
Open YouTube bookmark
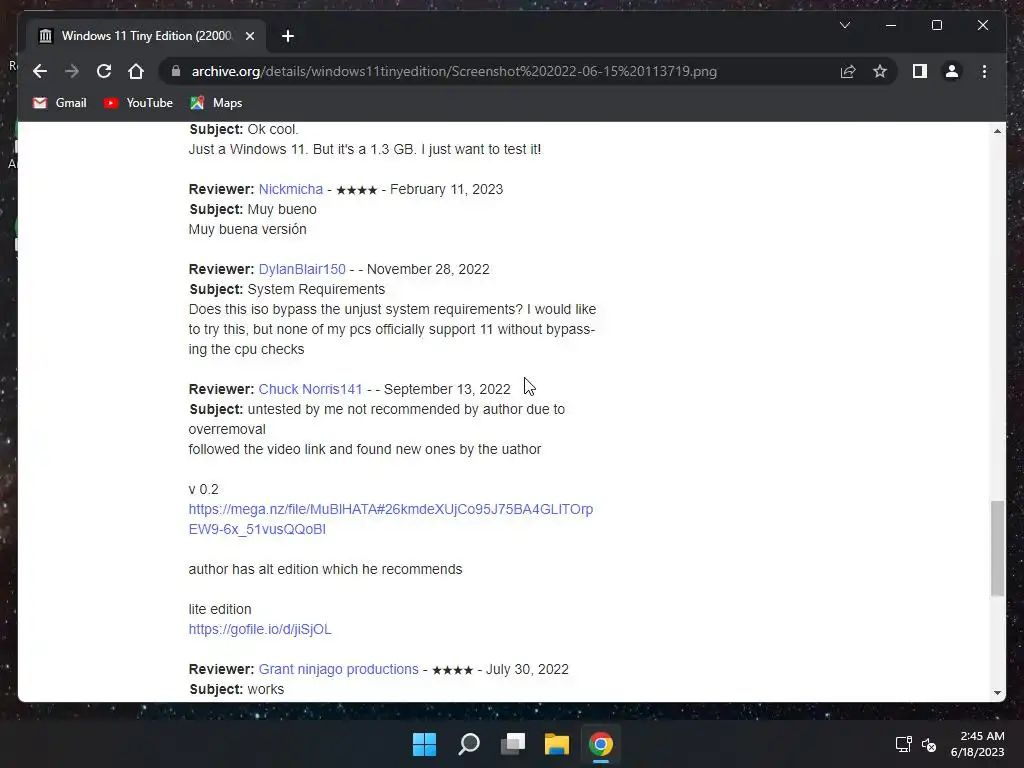[x=138, y=103]
